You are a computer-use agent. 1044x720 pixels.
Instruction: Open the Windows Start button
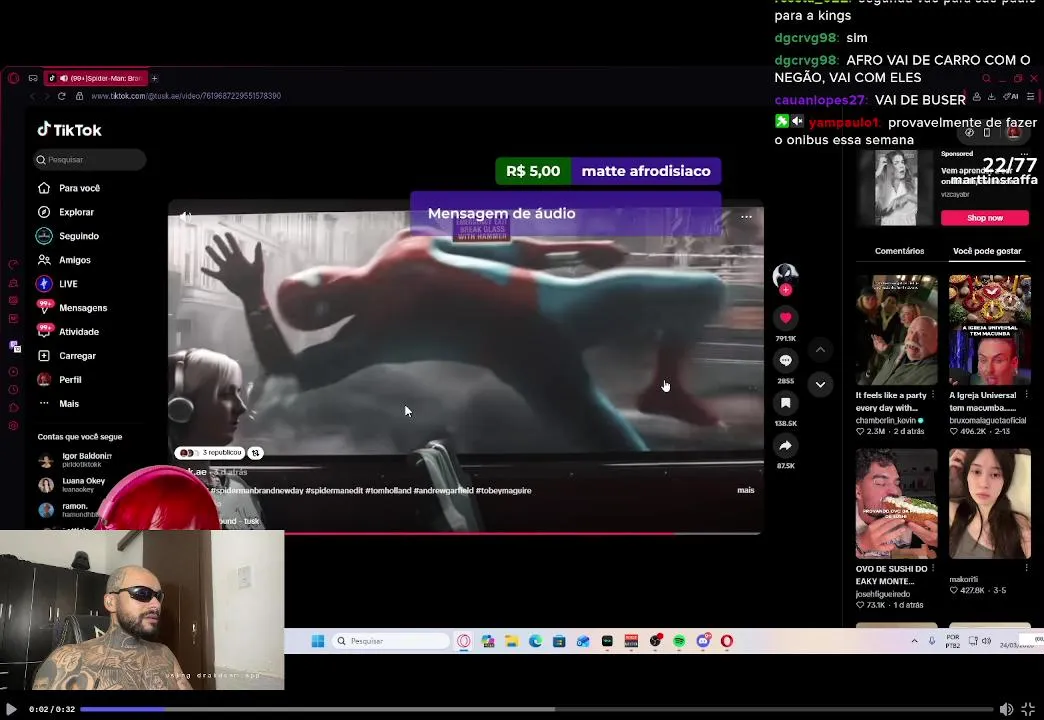(318, 641)
